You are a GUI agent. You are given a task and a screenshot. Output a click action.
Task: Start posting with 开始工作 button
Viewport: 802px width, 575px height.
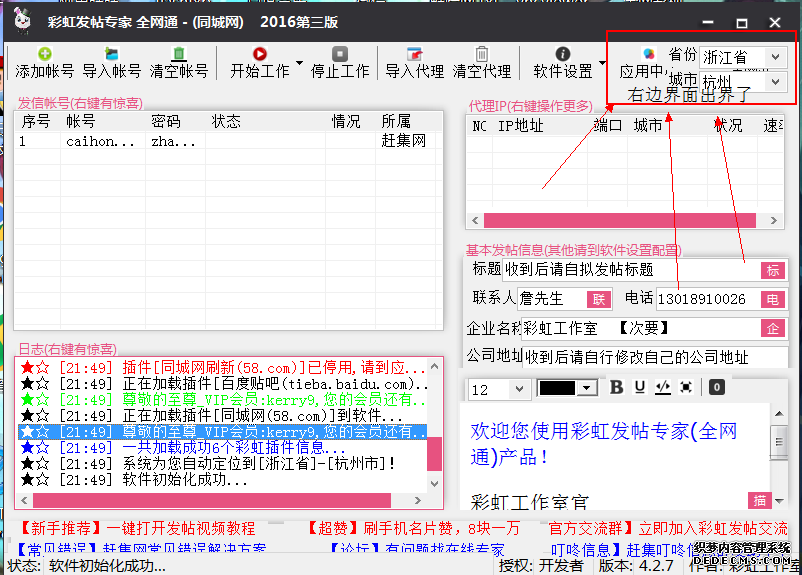coord(259,62)
